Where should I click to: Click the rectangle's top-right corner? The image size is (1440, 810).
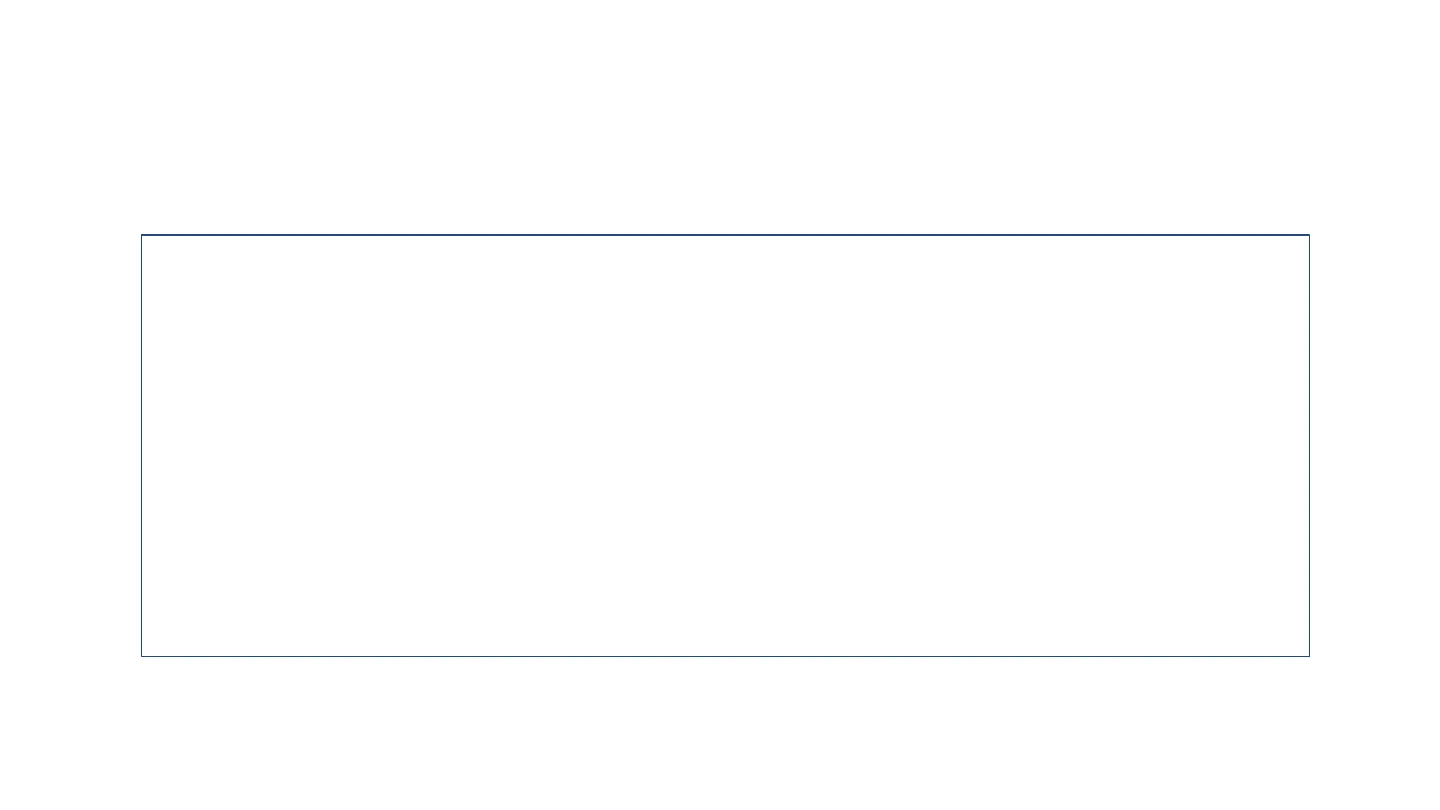click(x=1309, y=235)
